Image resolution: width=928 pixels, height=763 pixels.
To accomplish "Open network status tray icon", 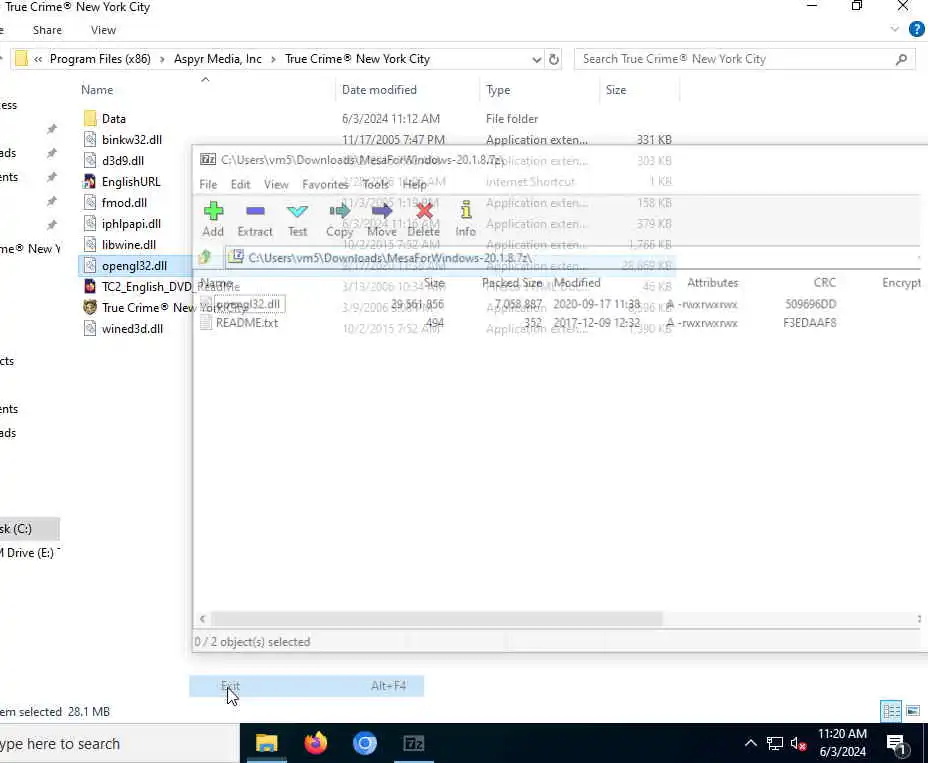I will pyautogui.click(x=774, y=743).
